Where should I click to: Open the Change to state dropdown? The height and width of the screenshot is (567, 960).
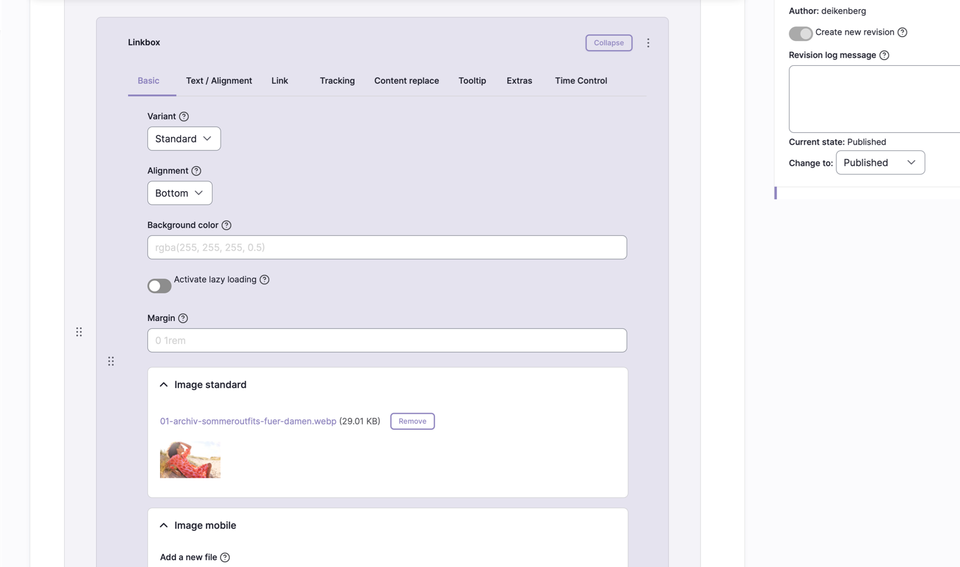pos(879,163)
